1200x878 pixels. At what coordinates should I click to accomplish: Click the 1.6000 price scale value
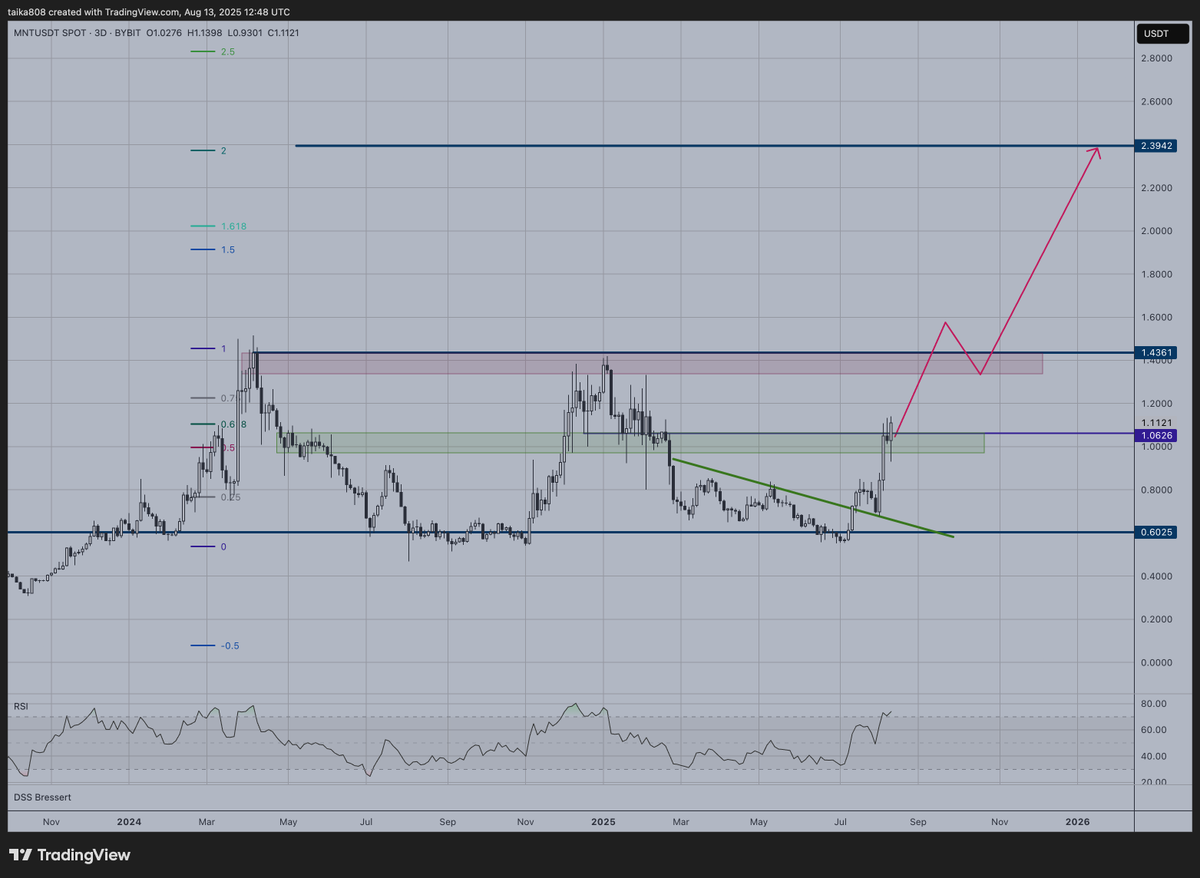[1156, 318]
